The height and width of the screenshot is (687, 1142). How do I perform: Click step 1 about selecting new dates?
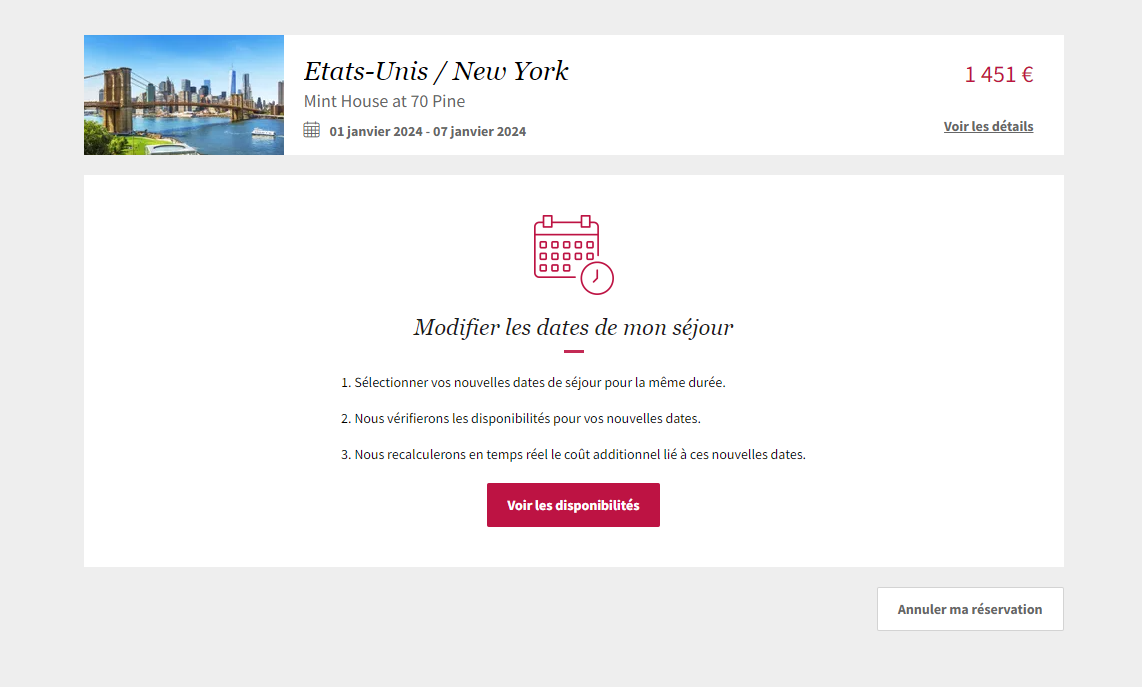533,382
